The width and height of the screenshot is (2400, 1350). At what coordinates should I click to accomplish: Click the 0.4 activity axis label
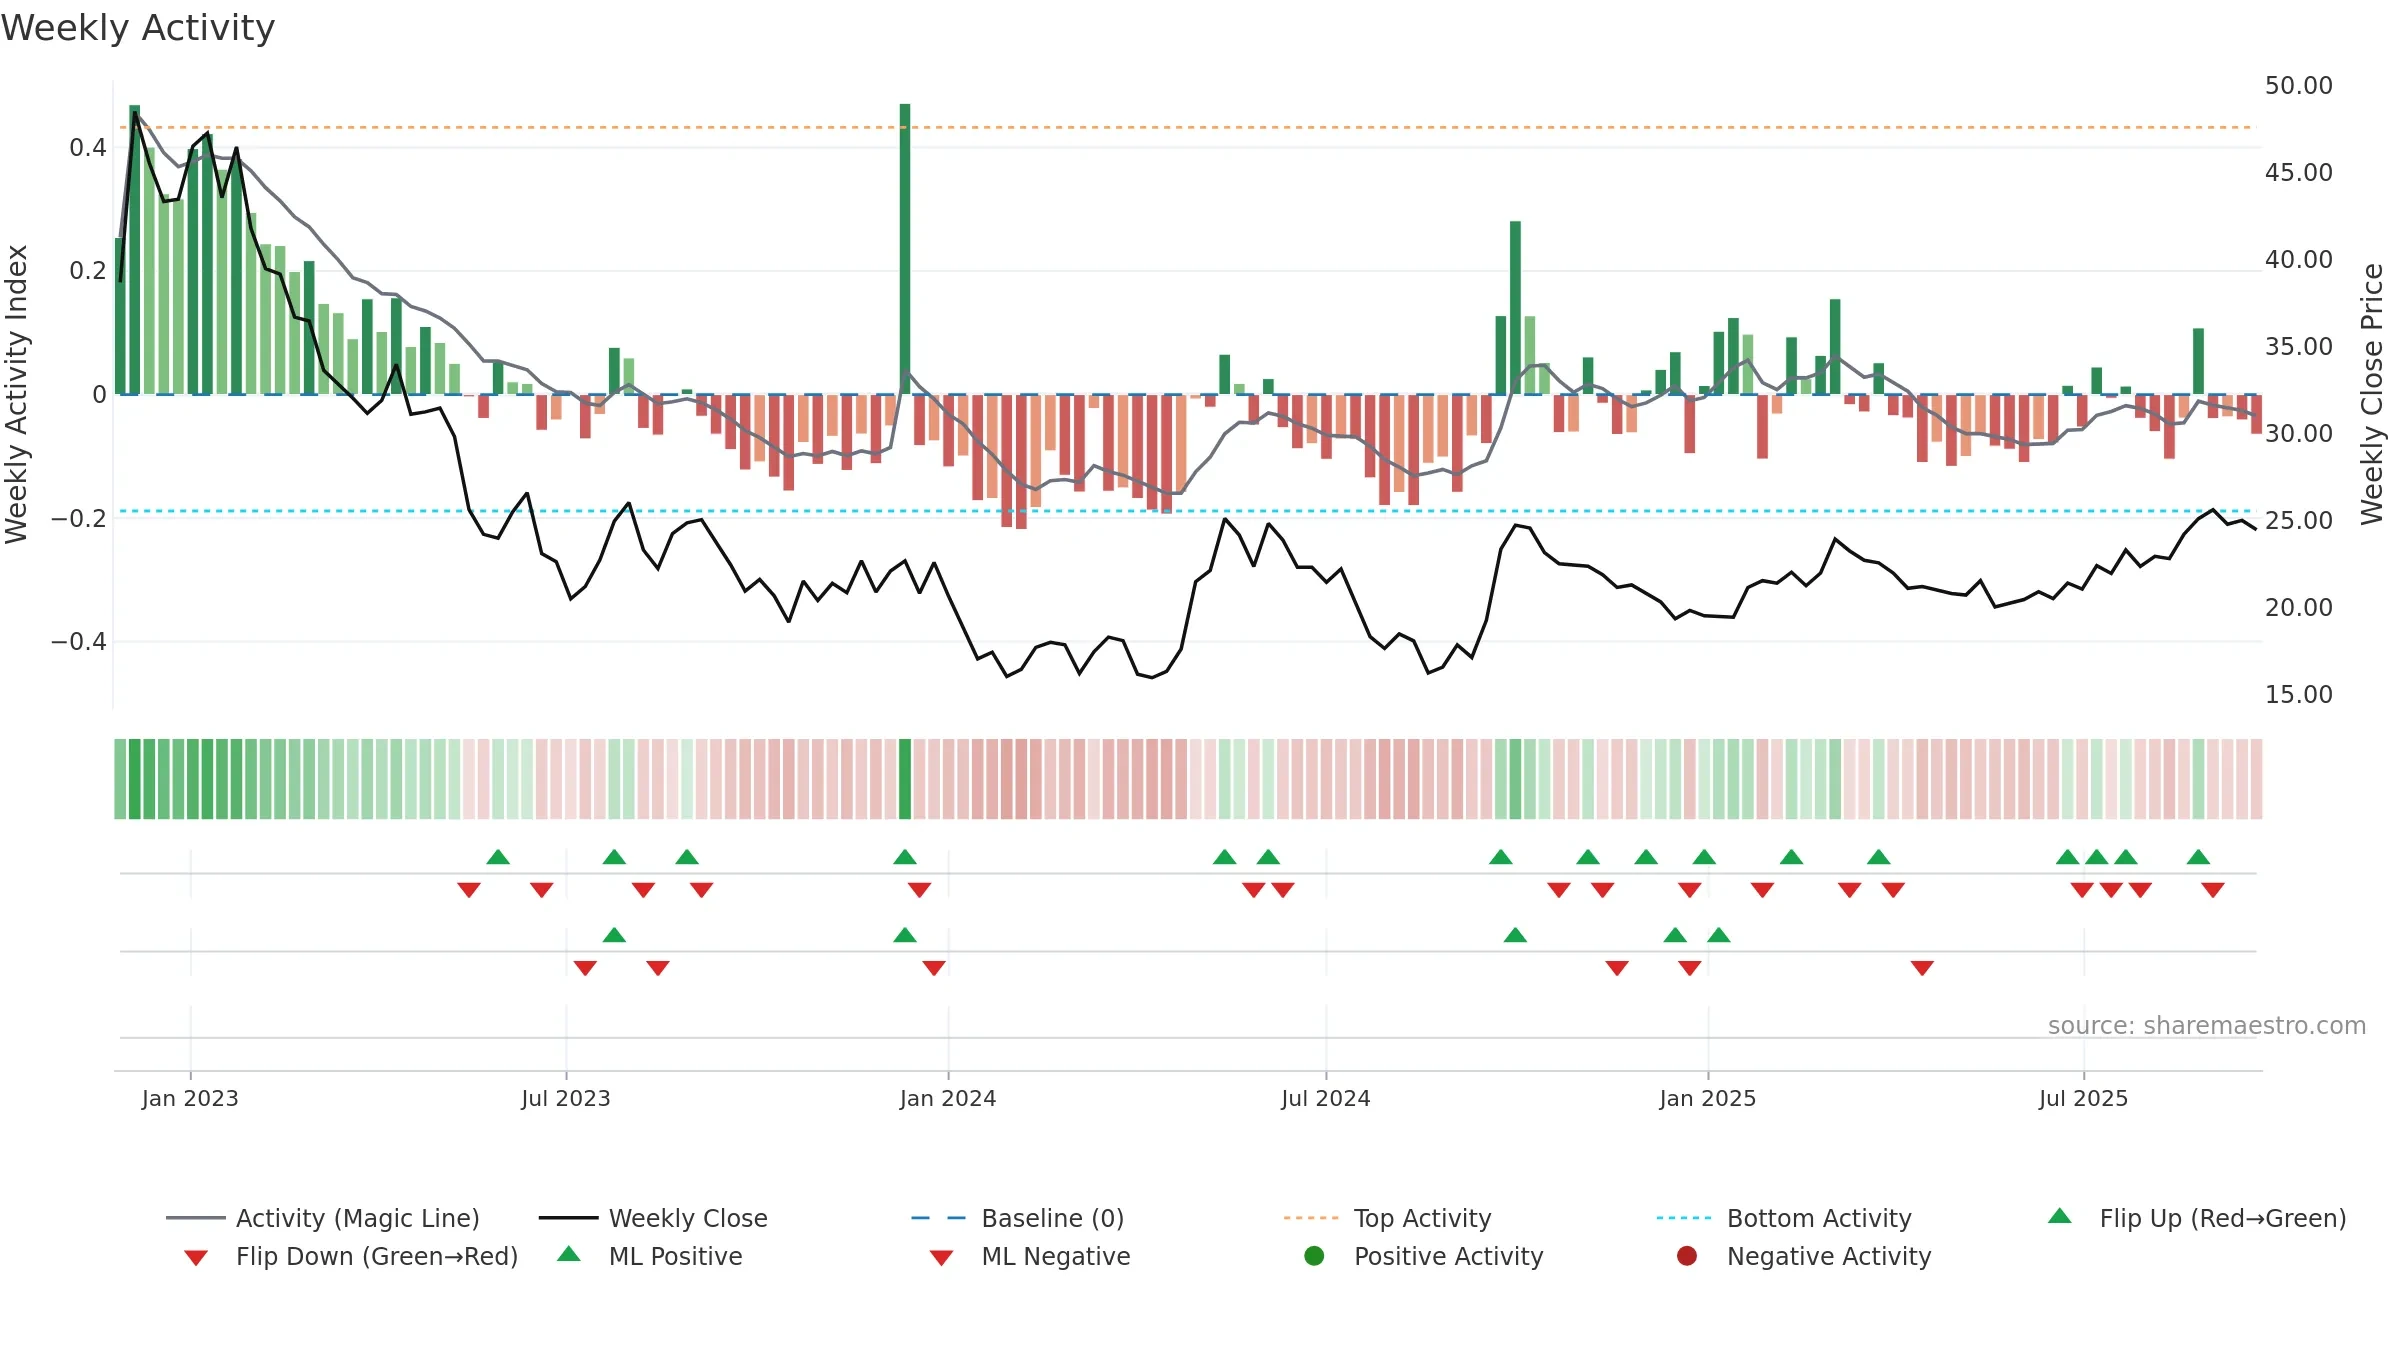coord(88,148)
